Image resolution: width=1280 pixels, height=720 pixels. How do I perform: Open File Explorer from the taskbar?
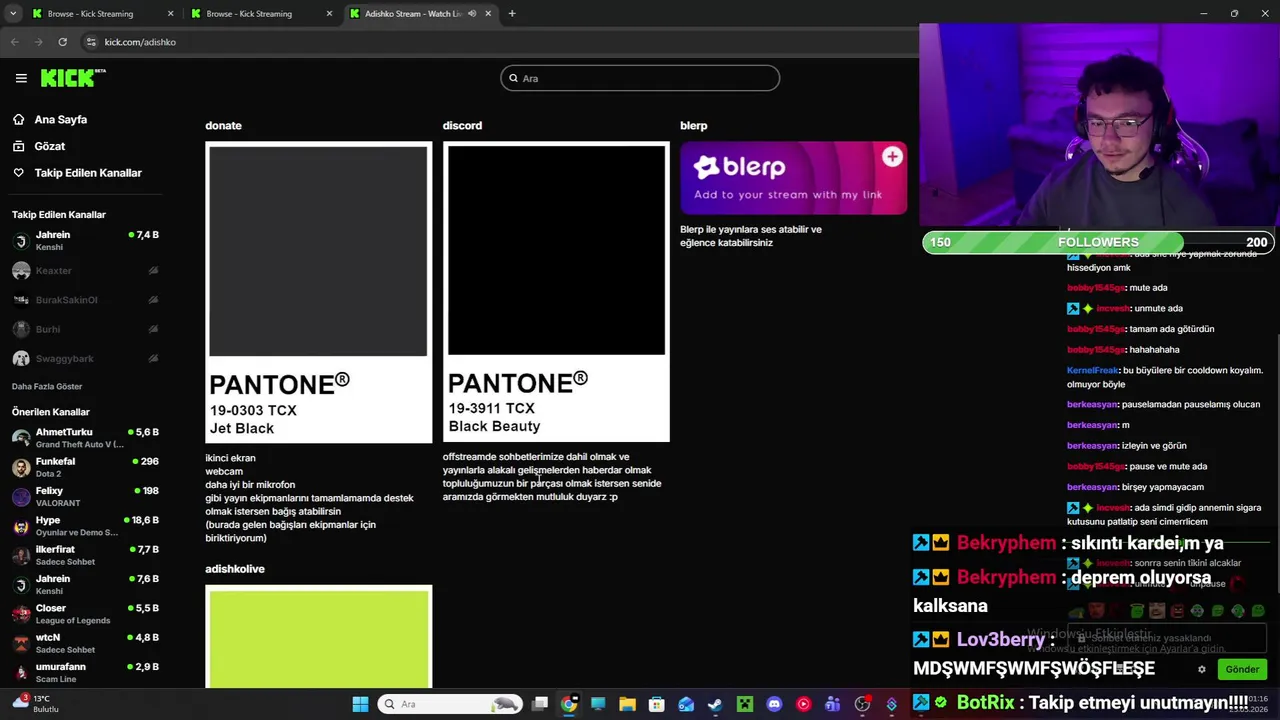pos(627,704)
